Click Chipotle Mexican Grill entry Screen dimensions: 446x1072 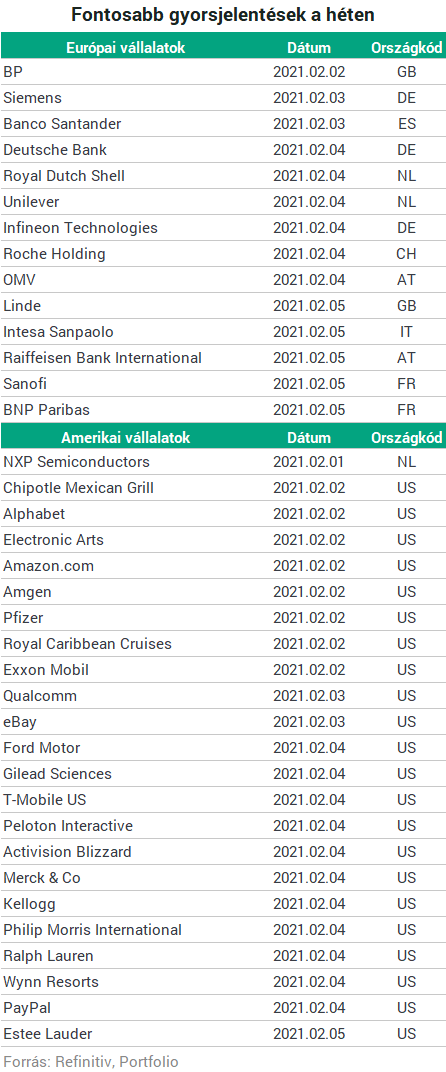pos(79,487)
